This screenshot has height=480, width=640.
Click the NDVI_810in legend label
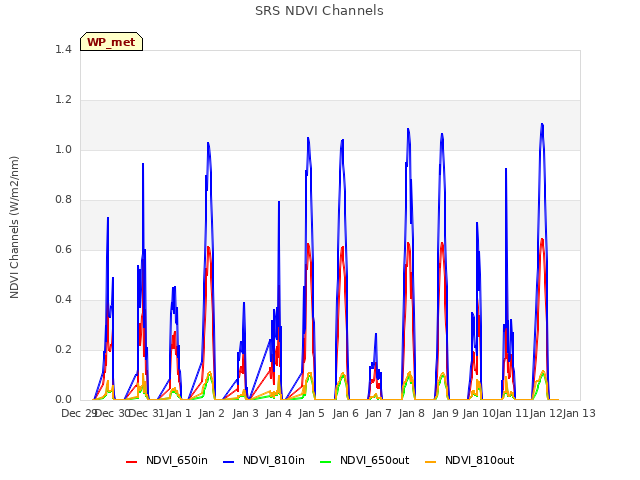pos(274,460)
